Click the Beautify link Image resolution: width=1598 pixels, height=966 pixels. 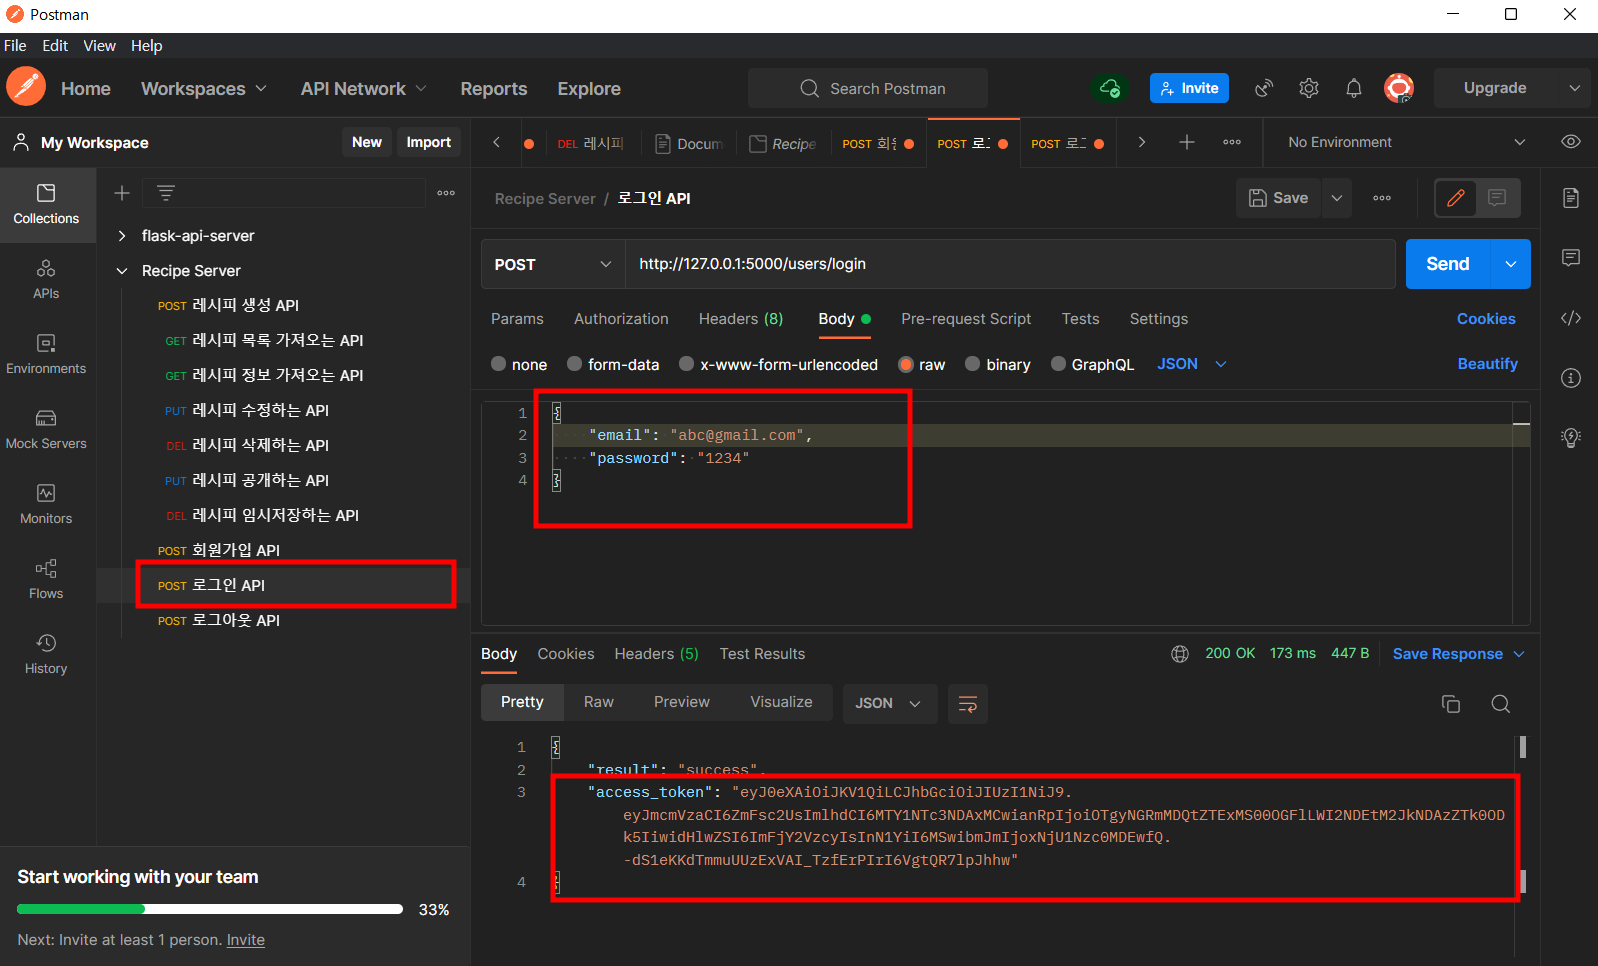[1487, 364]
